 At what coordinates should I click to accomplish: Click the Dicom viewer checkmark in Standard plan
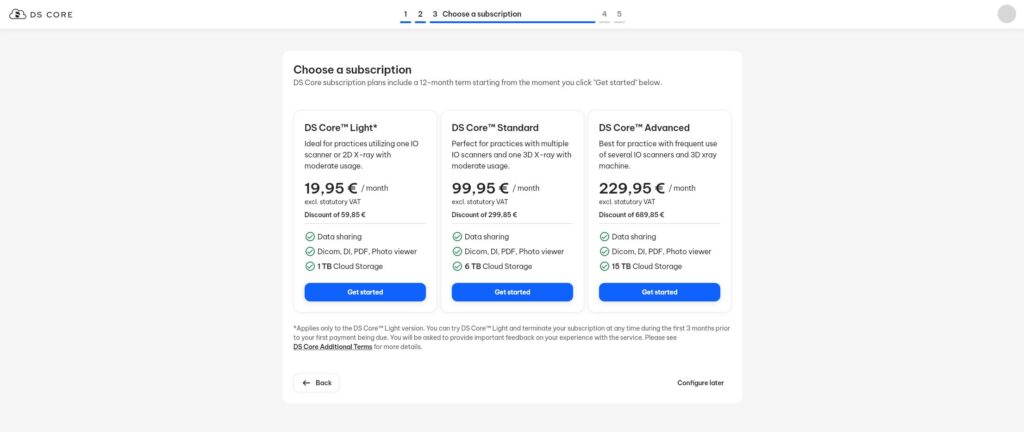click(x=457, y=252)
